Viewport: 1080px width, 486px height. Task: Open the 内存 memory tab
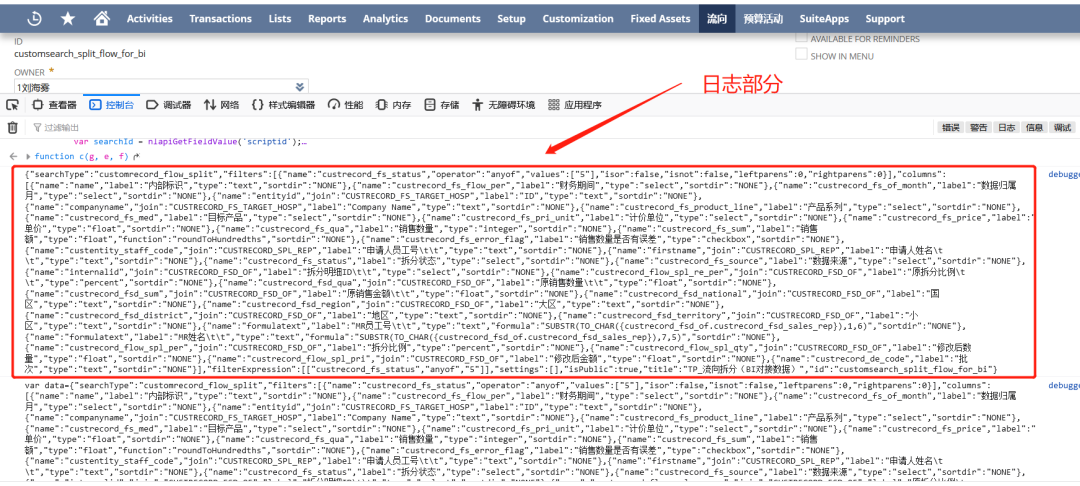(x=393, y=105)
